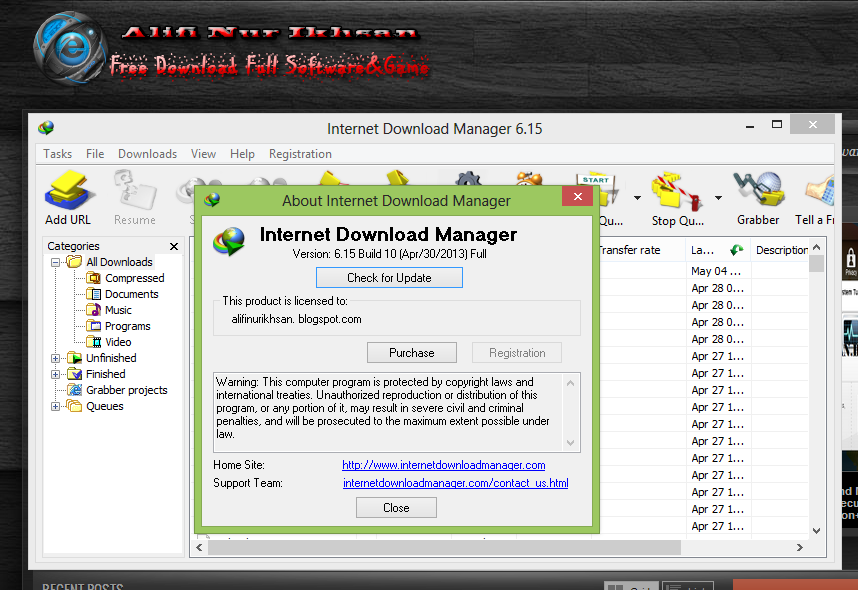Click the warning text scrollbar down arrow
This screenshot has width=858, height=590.
[x=571, y=440]
